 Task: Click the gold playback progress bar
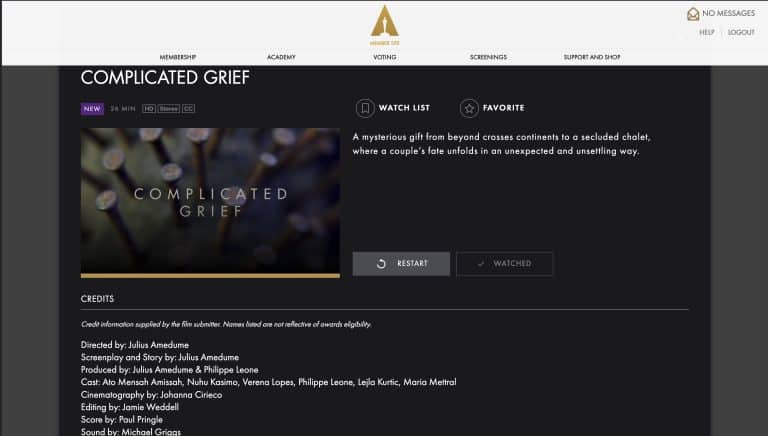[210, 275]
